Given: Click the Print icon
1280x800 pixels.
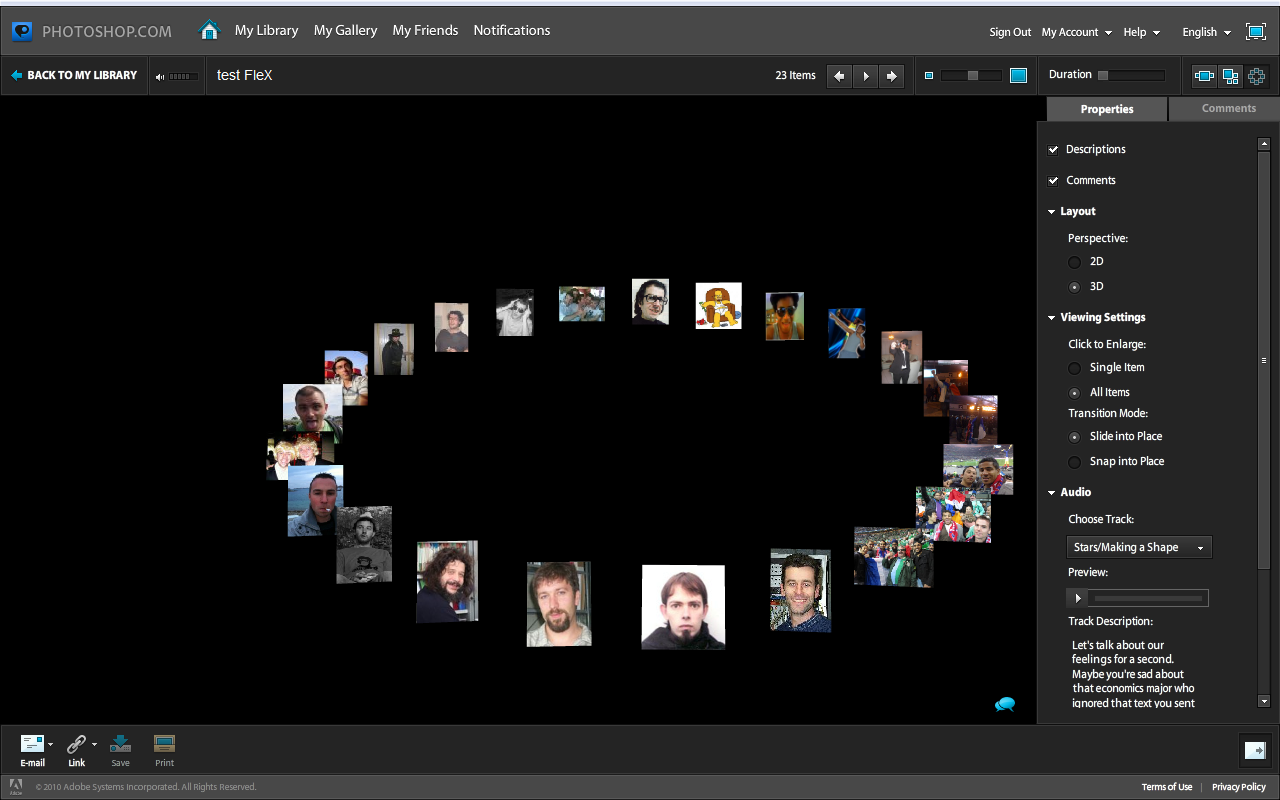Looking at the screenshot, I should tap(164, 744).
